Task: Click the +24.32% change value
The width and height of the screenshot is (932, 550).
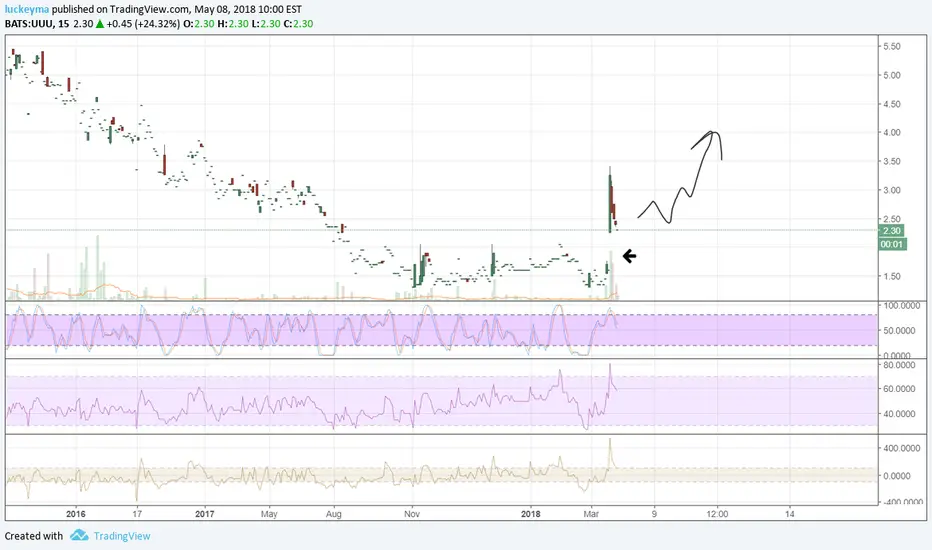Action: [157, 24]
